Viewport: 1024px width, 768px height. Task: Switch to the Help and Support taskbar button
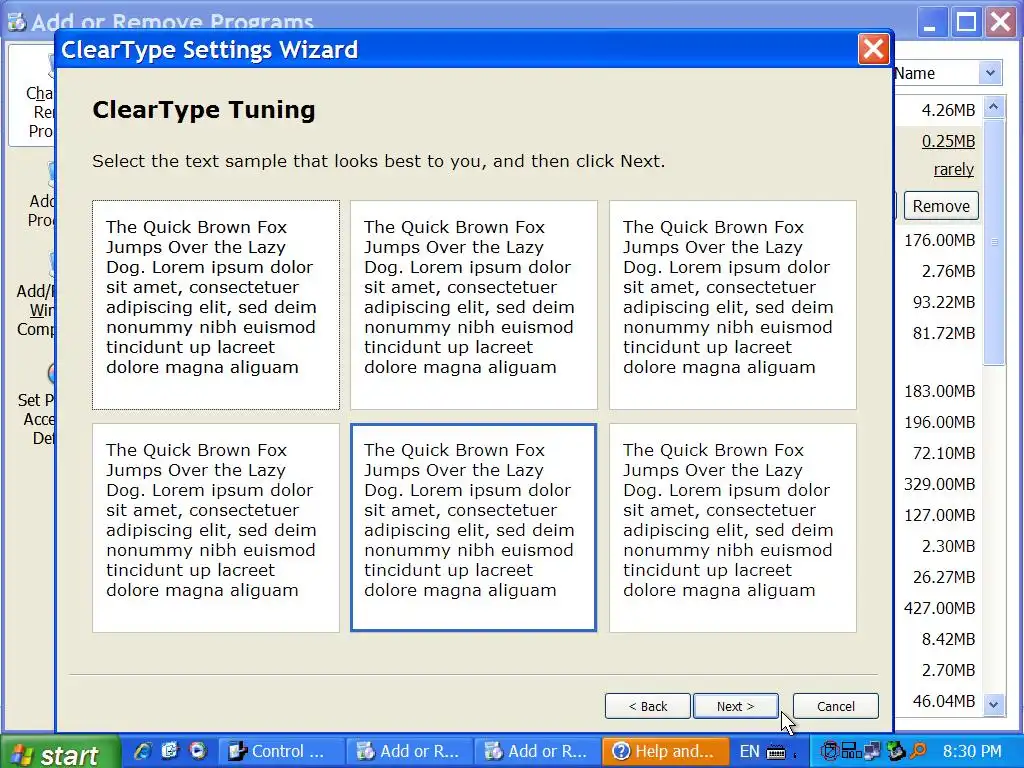[665, 752]
